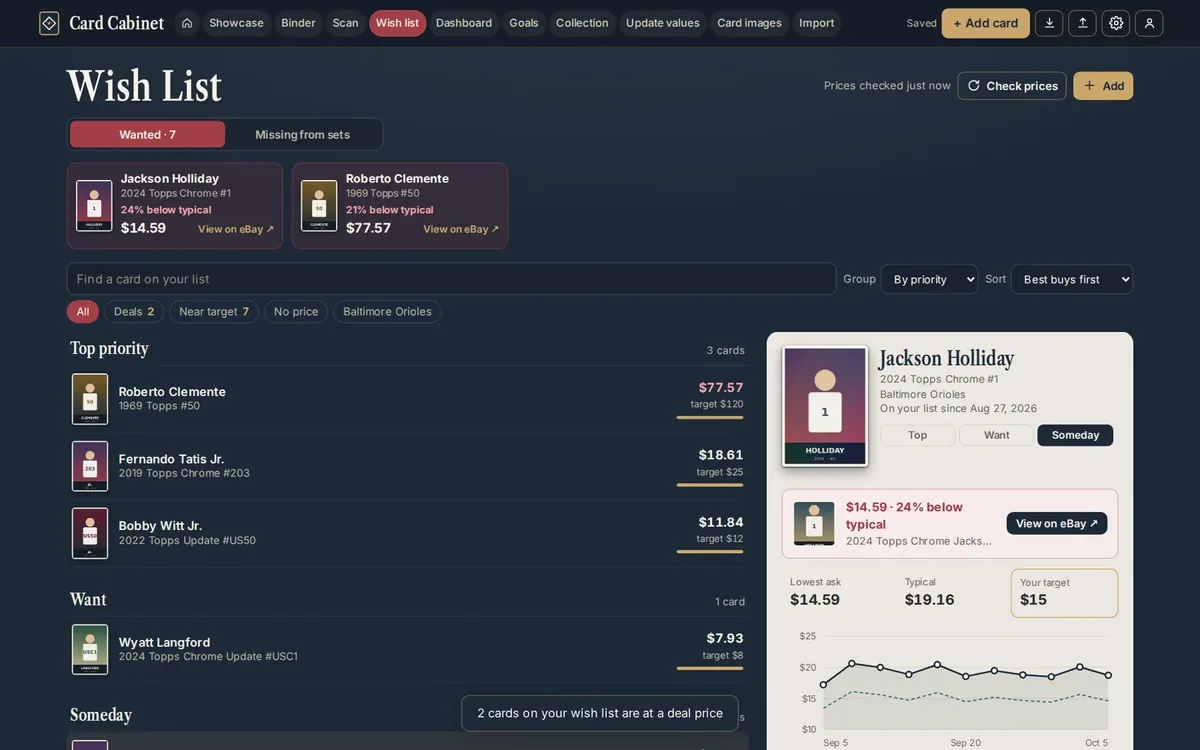The image size is (1200, 750).
Task: Open the Dashboard tab
Action: 464,23
